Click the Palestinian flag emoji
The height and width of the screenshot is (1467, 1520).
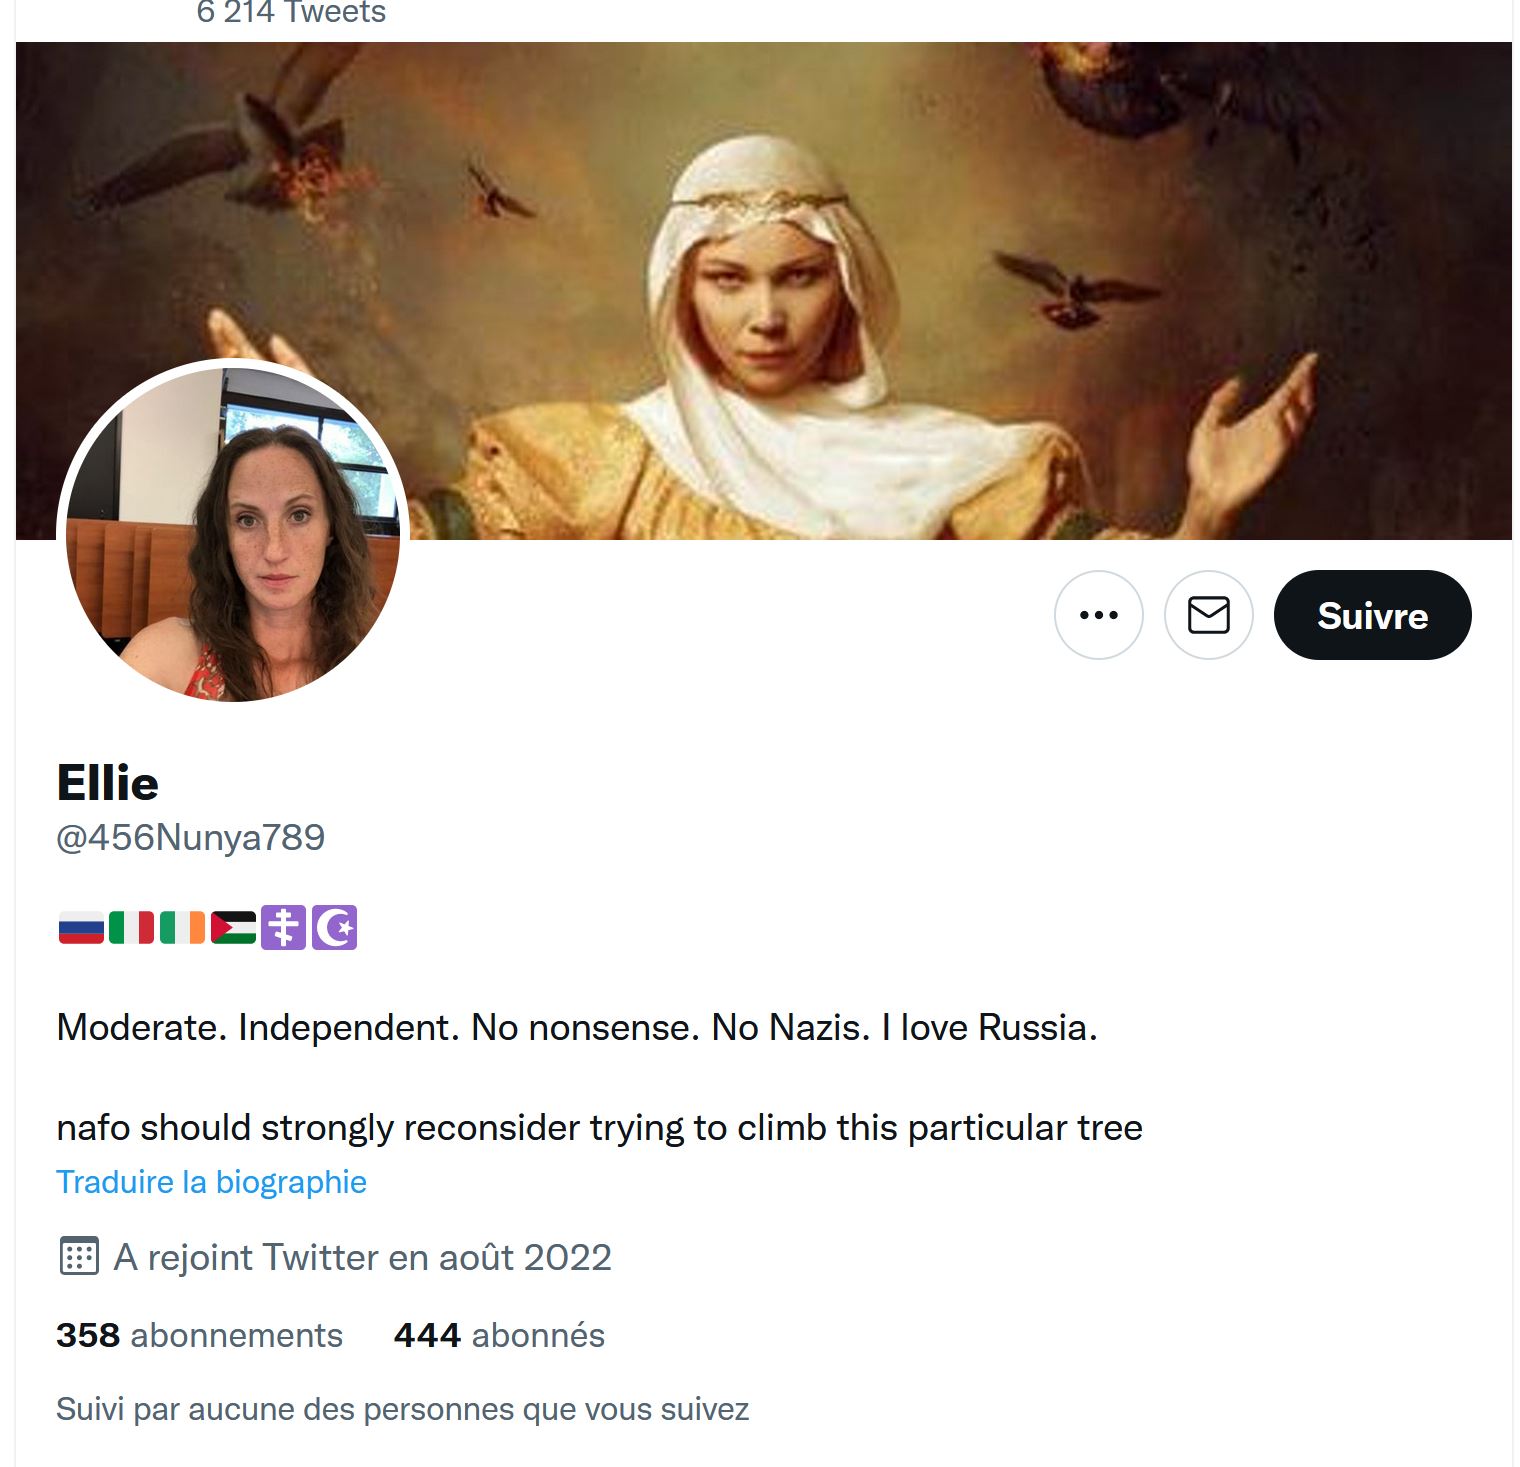click(x=233, y=928)
